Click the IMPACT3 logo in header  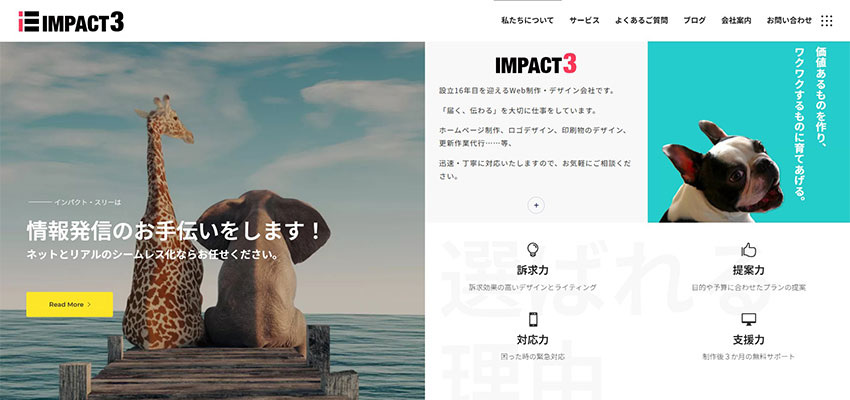[x=71, y=22]
